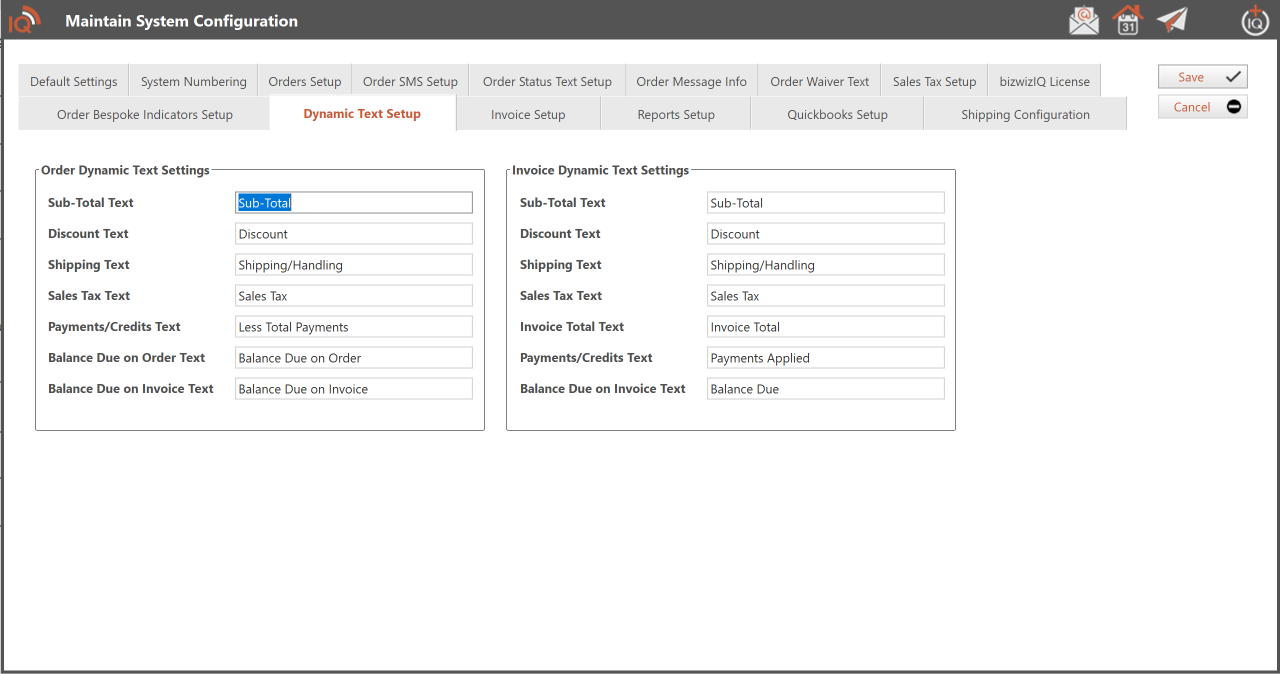Image resolution: width=1280 pixels, height=674 pixels.
Task: Click the paper plane send icon
Action: [1172, 20]
